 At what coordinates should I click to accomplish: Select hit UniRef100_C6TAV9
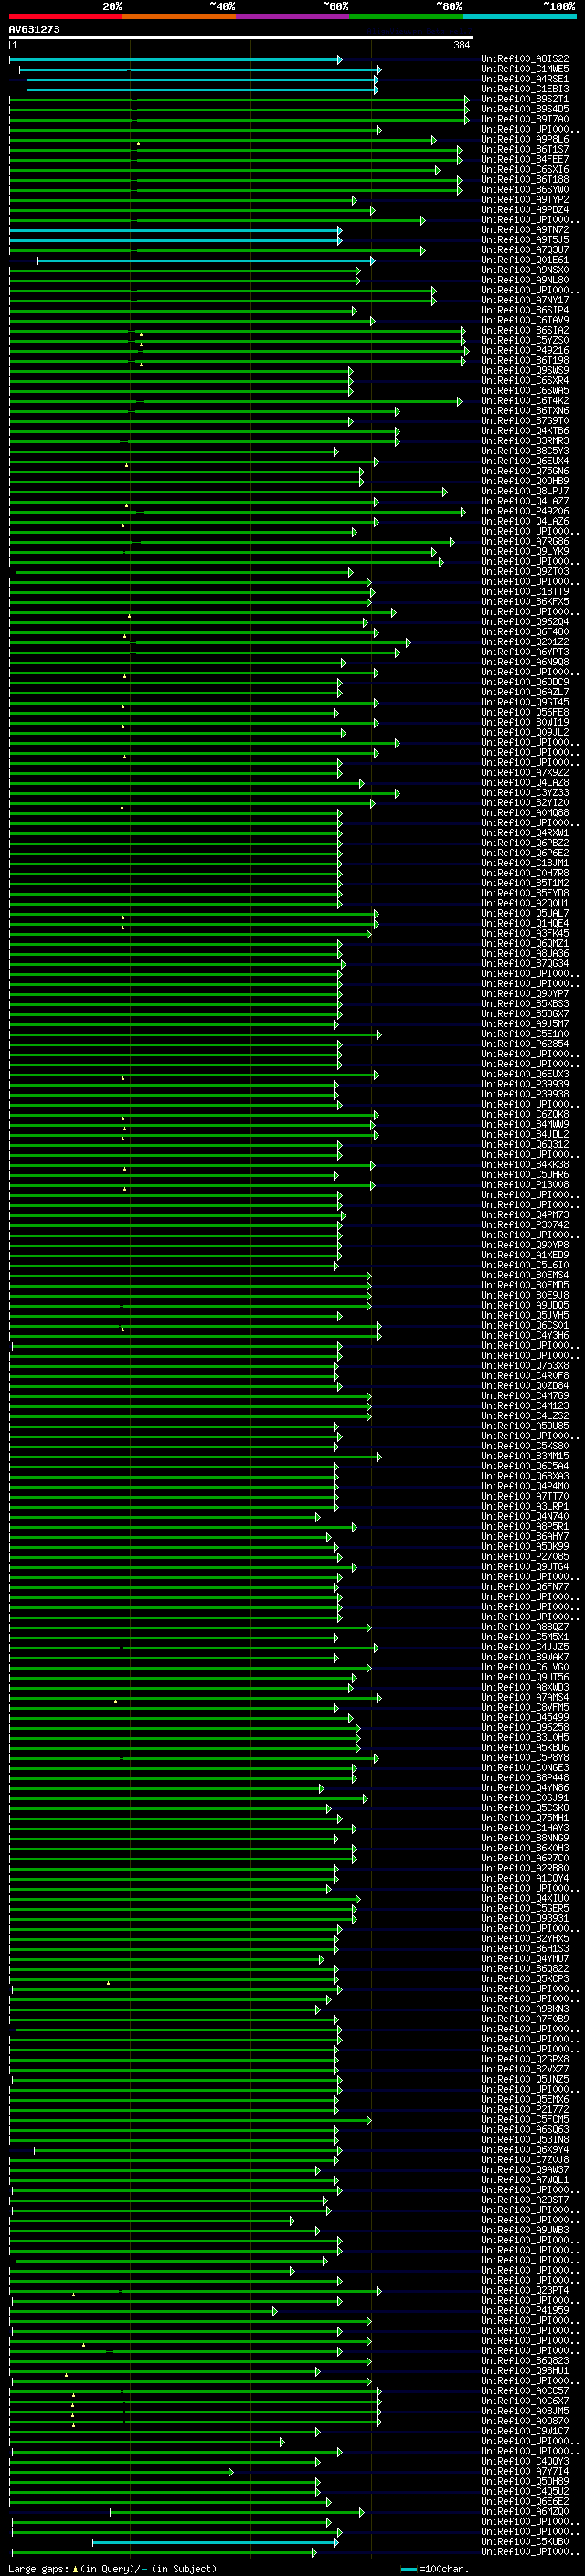pos(525,321)
